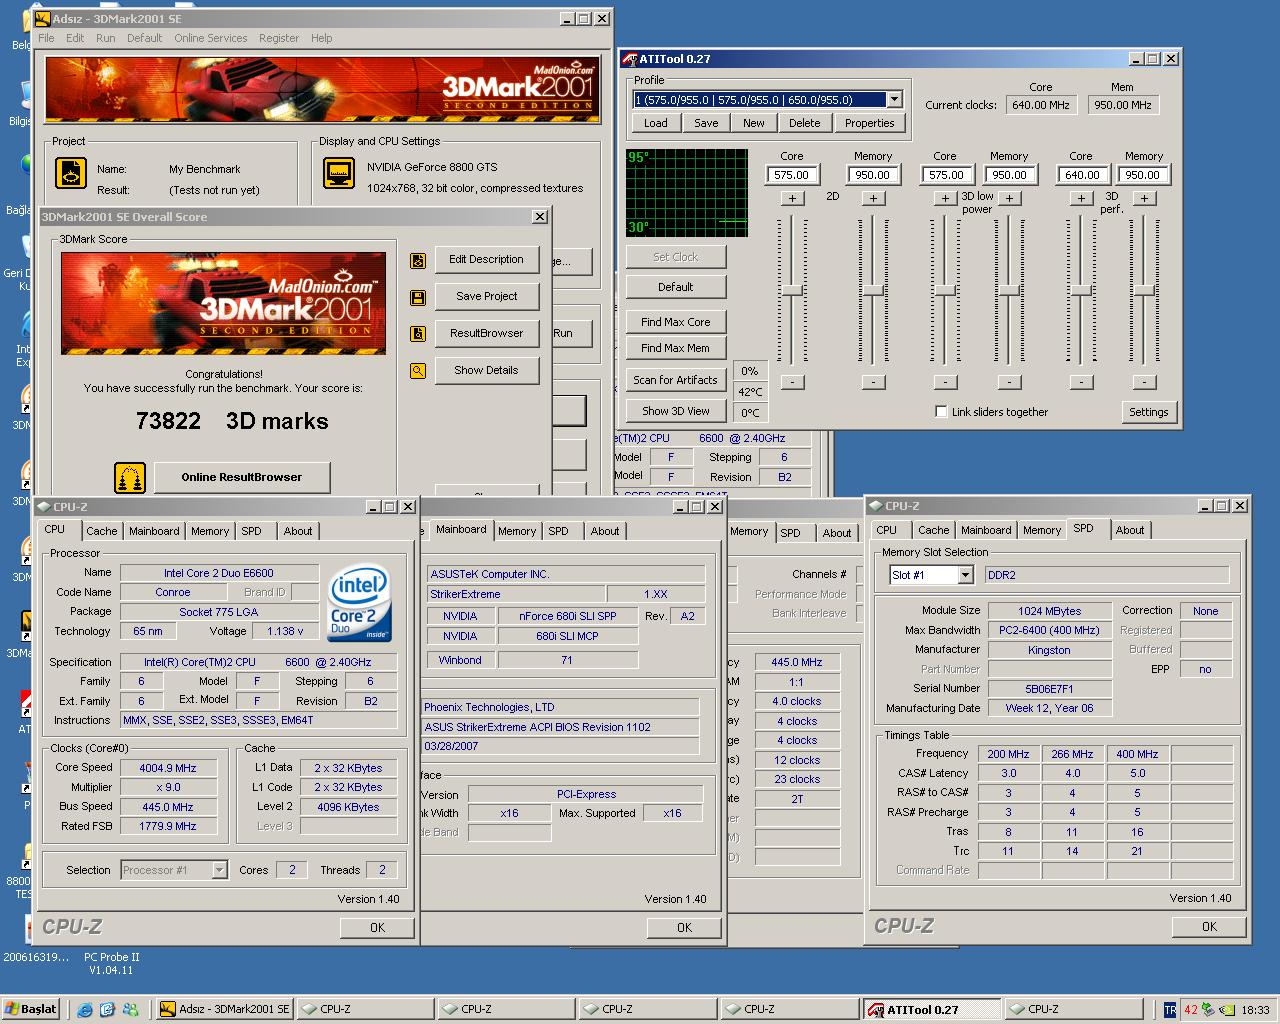Image resolution: width=1280 pixels, height=1024 pixels.
Task: Click the Edit Description button
Action: (487, 260)
